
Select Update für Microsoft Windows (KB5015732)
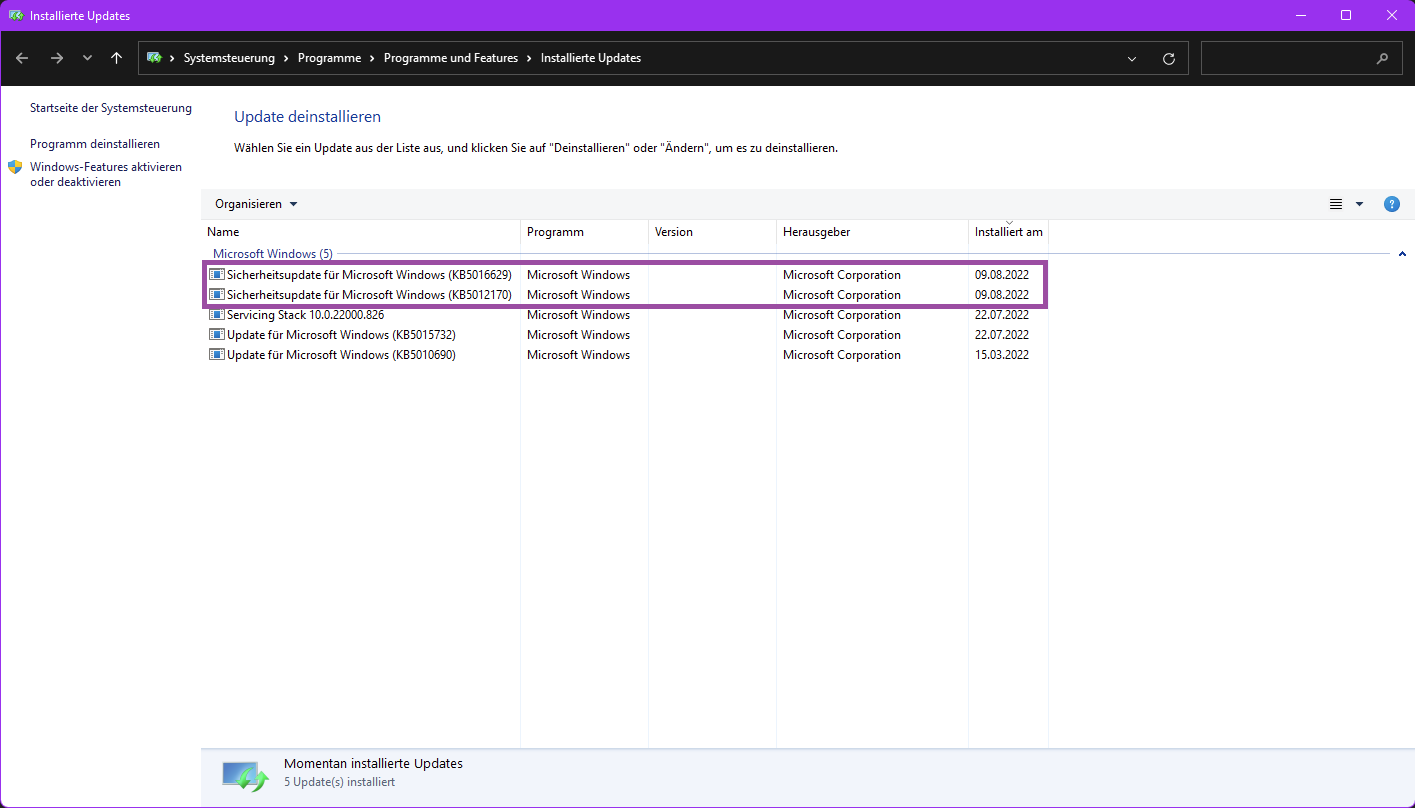[x=626, y=335]
